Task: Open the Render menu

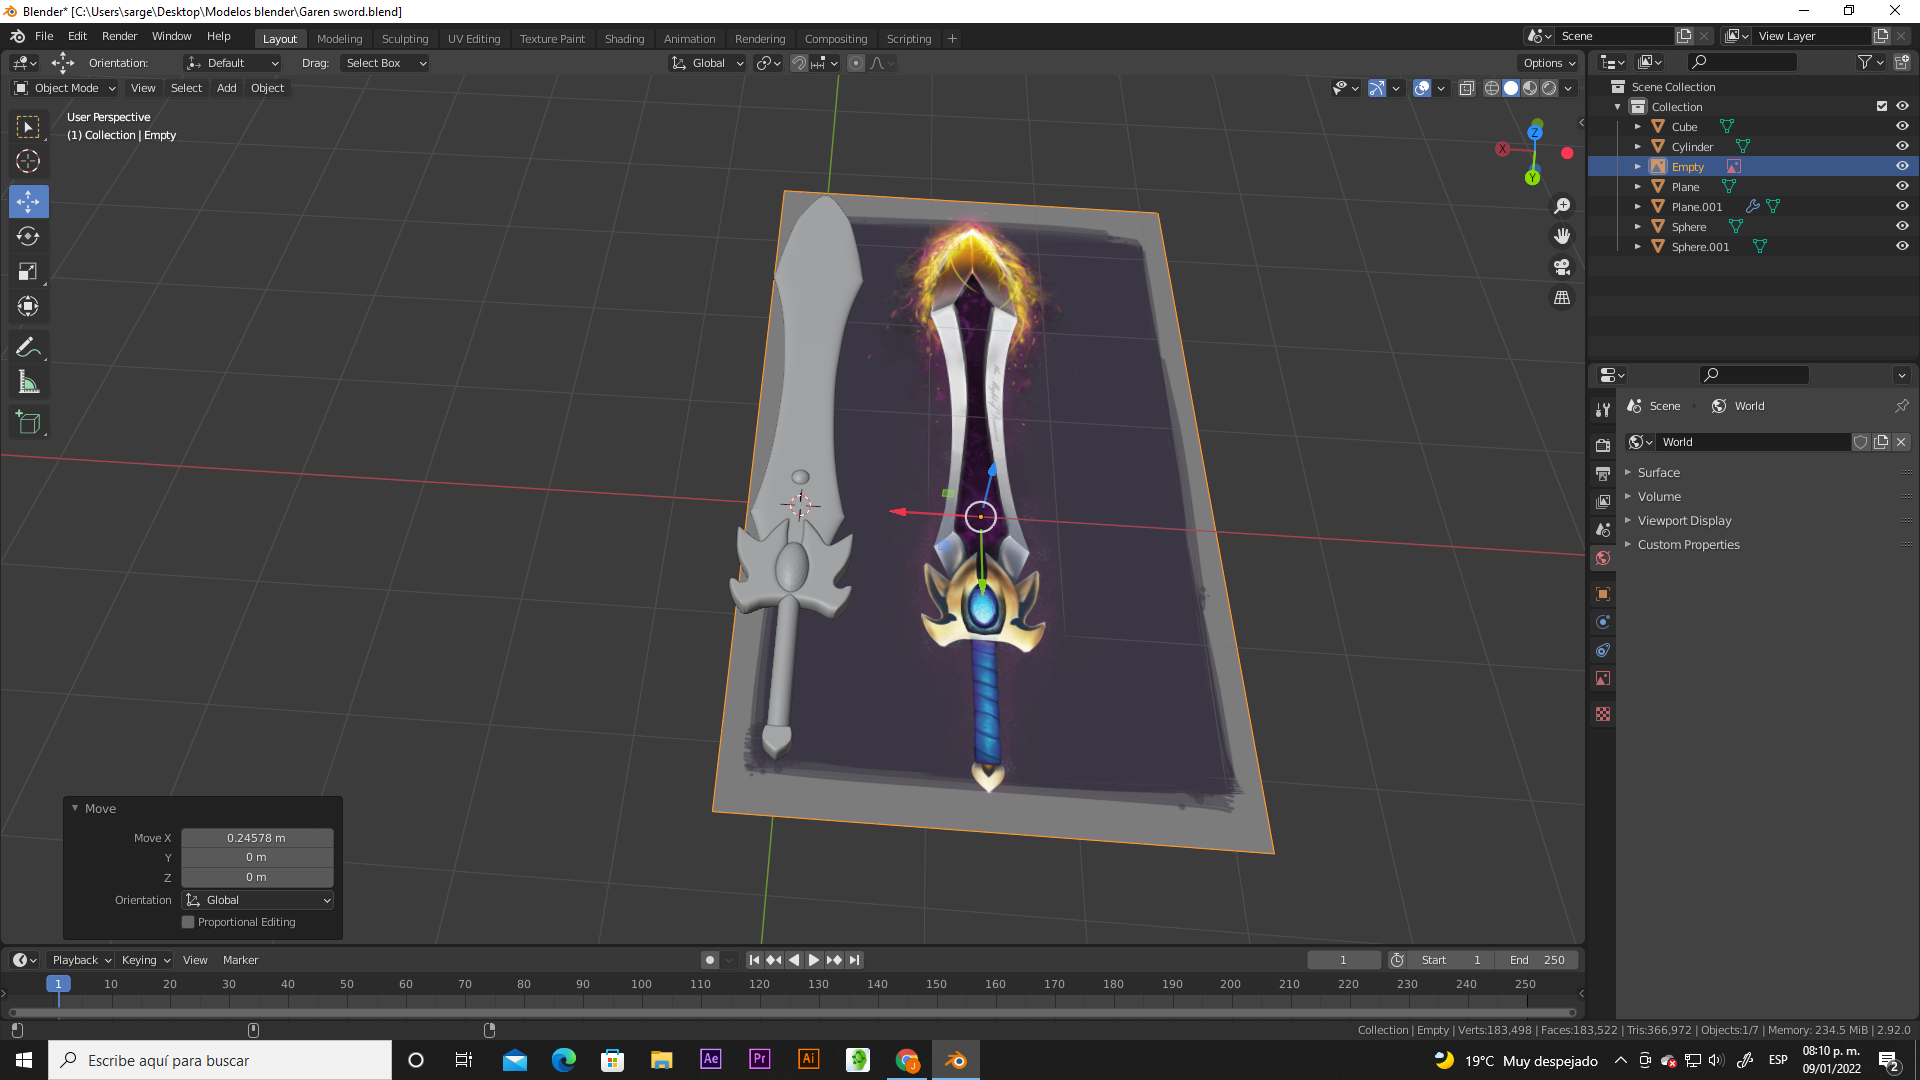Action: pyautogui.click(x=119, y=36)
